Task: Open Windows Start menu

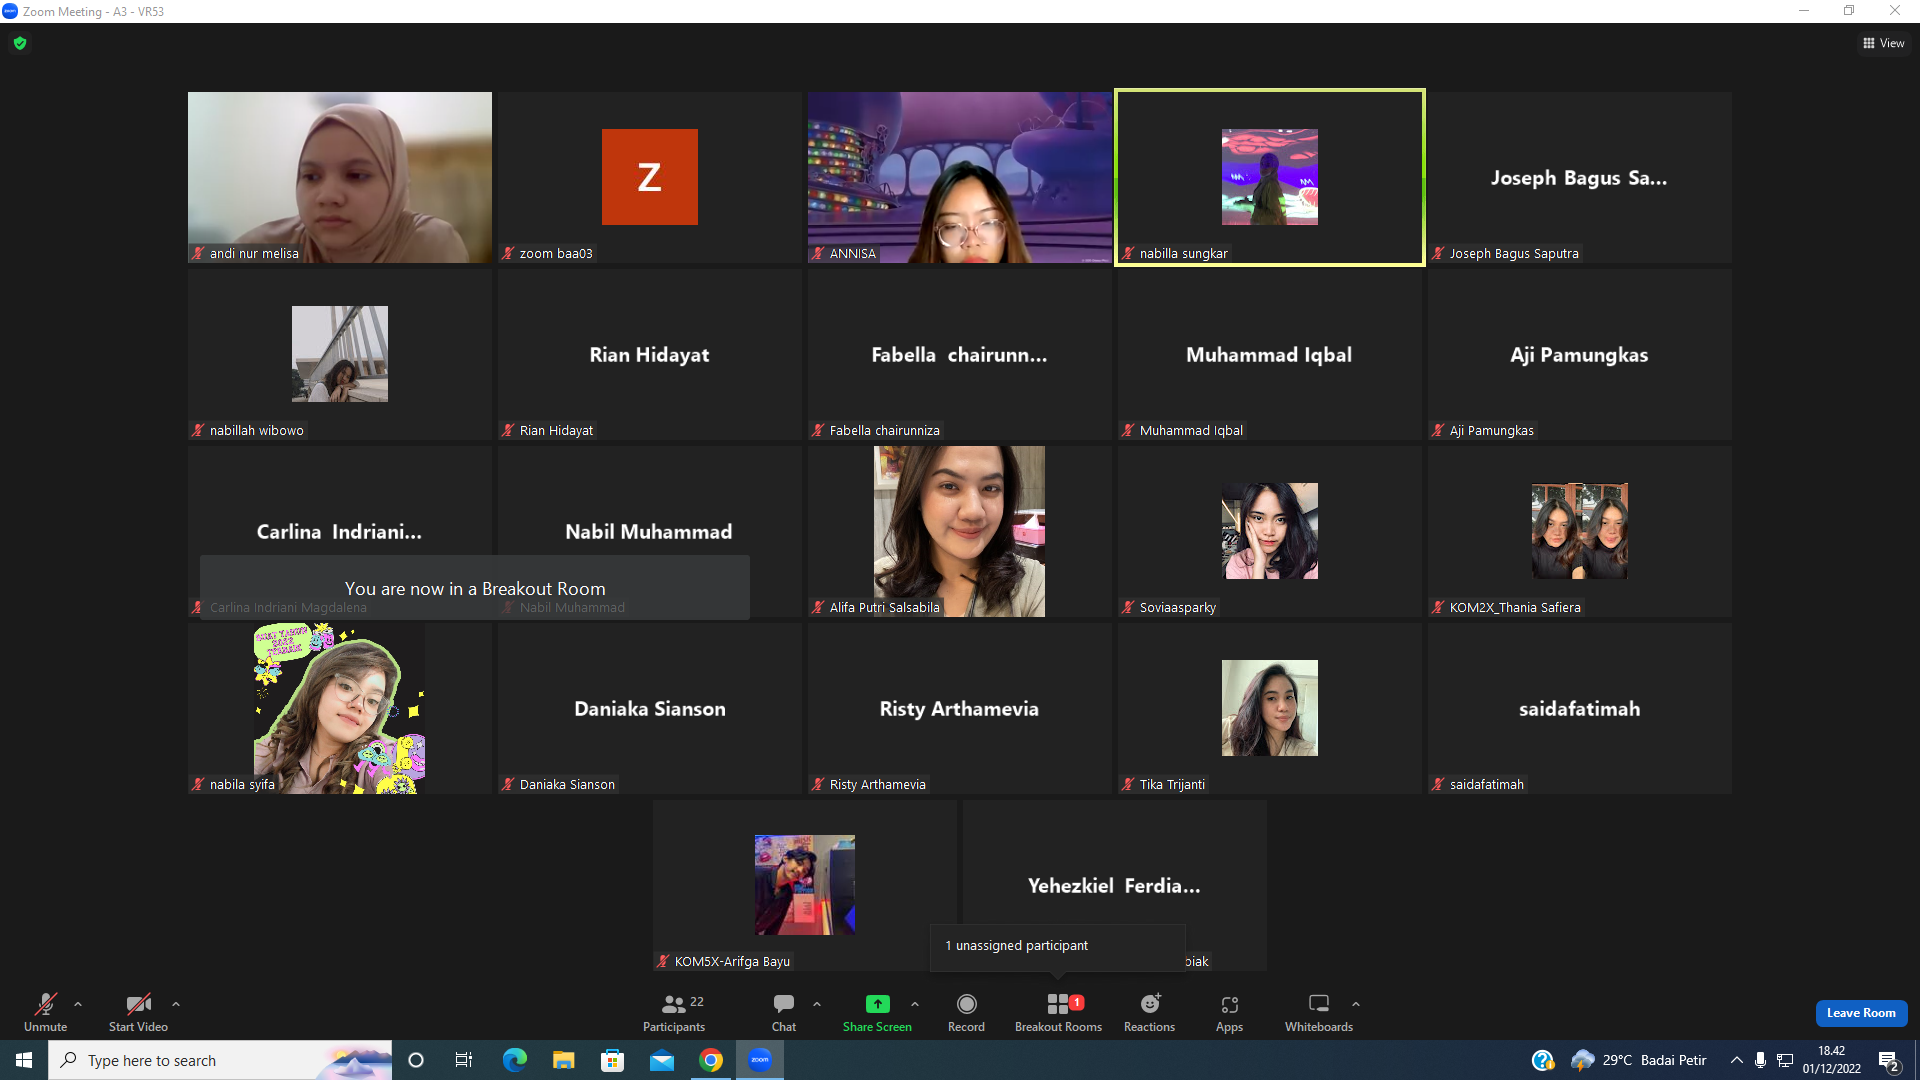Action: pyautogui.click(x=24, y=1060)
